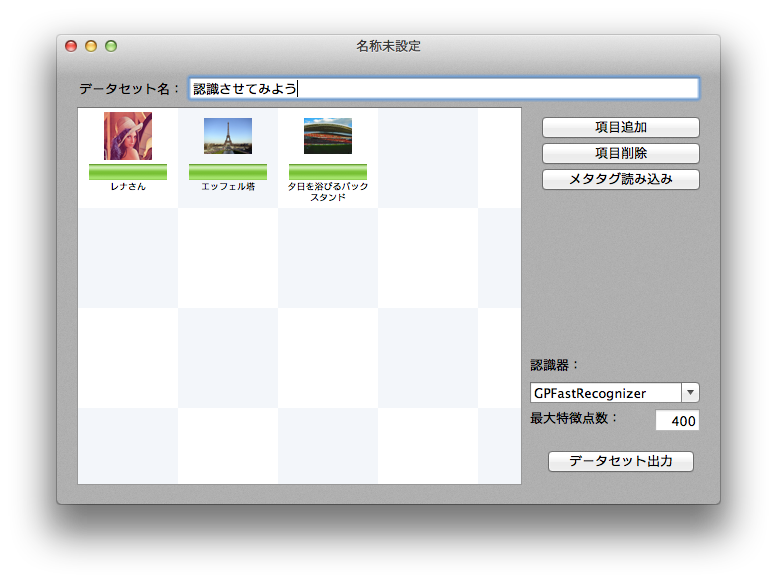Click the エッフェル塔 item name label
Viewport: 777px width, 583px height.
[x=228, y=187]
